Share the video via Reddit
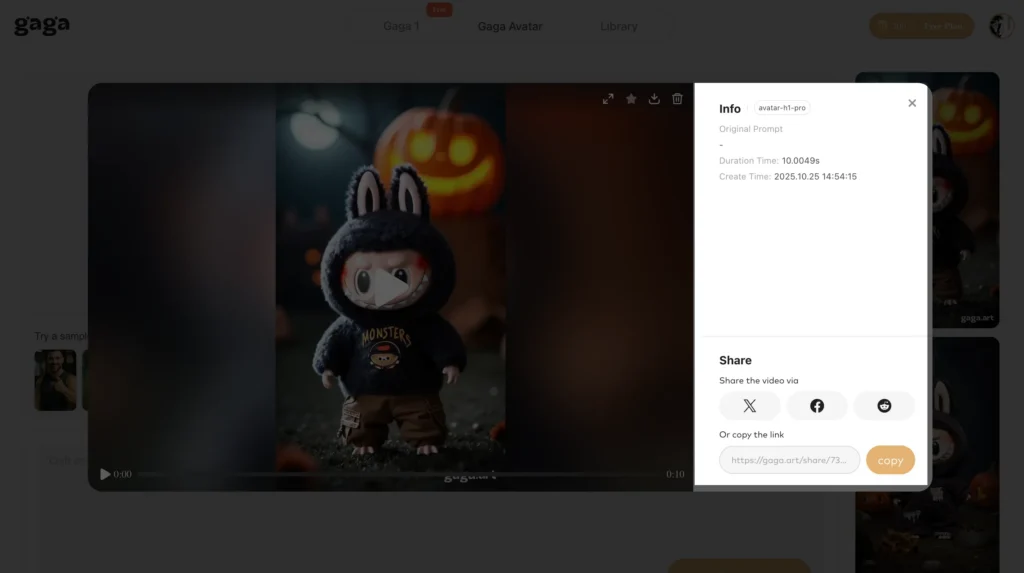 (x=884, y=406)
